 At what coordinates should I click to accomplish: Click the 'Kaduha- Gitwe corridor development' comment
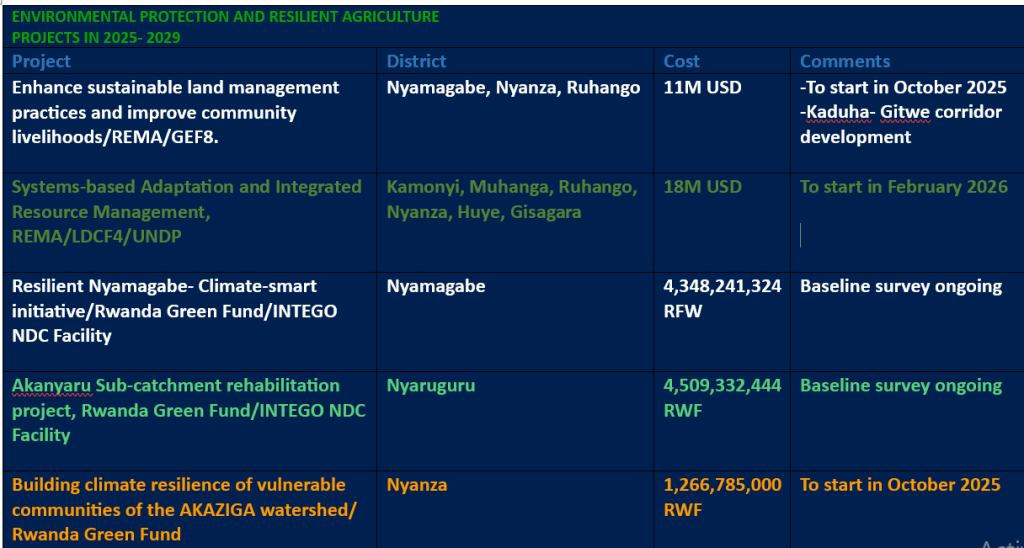(901, 125)
